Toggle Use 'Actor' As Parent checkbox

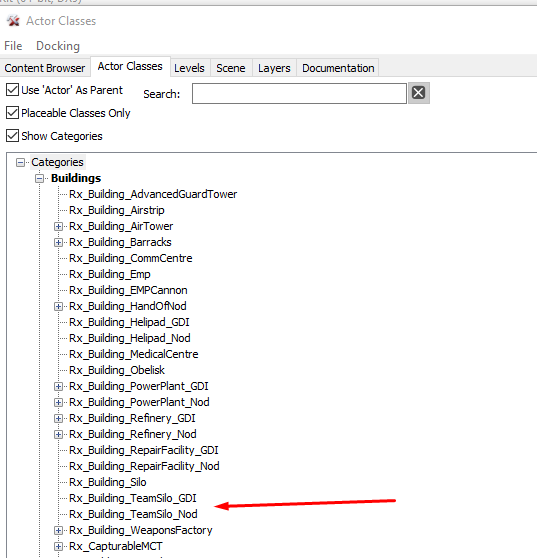(x=12, y=90)
